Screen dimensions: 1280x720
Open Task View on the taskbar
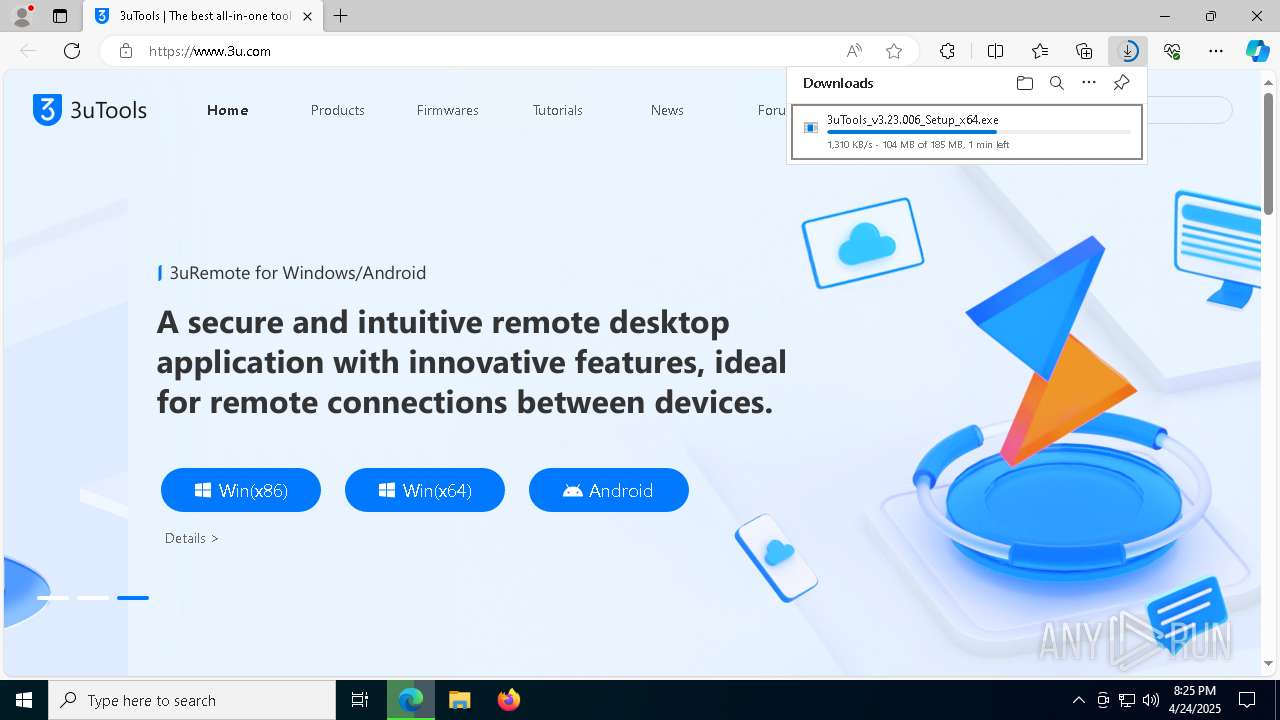click(x=360, y=700)
